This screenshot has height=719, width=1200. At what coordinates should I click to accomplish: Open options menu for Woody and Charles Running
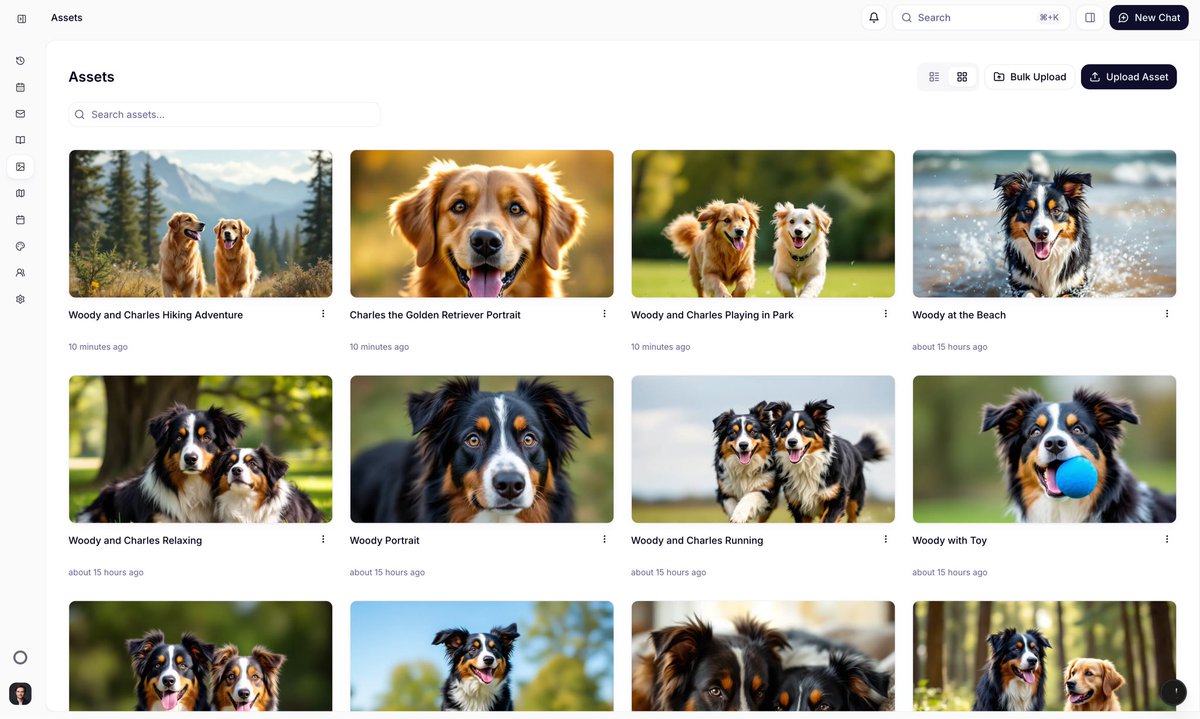(x=886, y=539)
